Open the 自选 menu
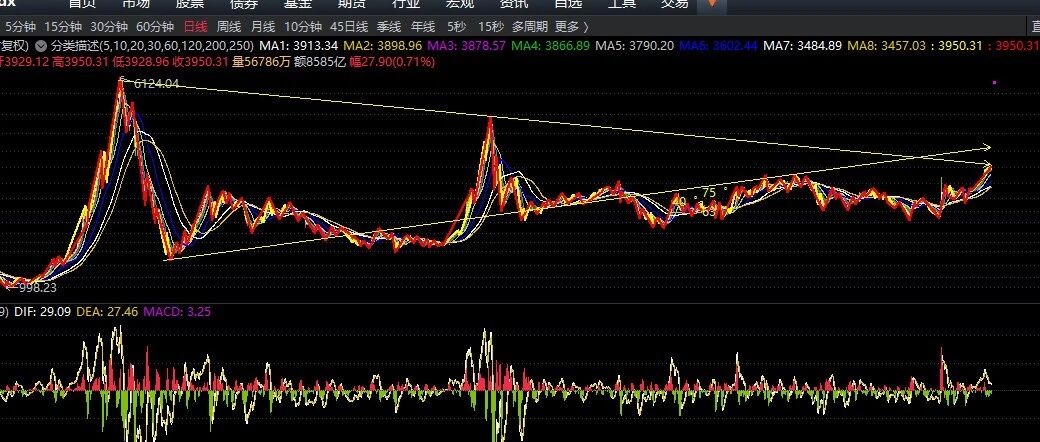The image size is (1040, 442). 568,4
